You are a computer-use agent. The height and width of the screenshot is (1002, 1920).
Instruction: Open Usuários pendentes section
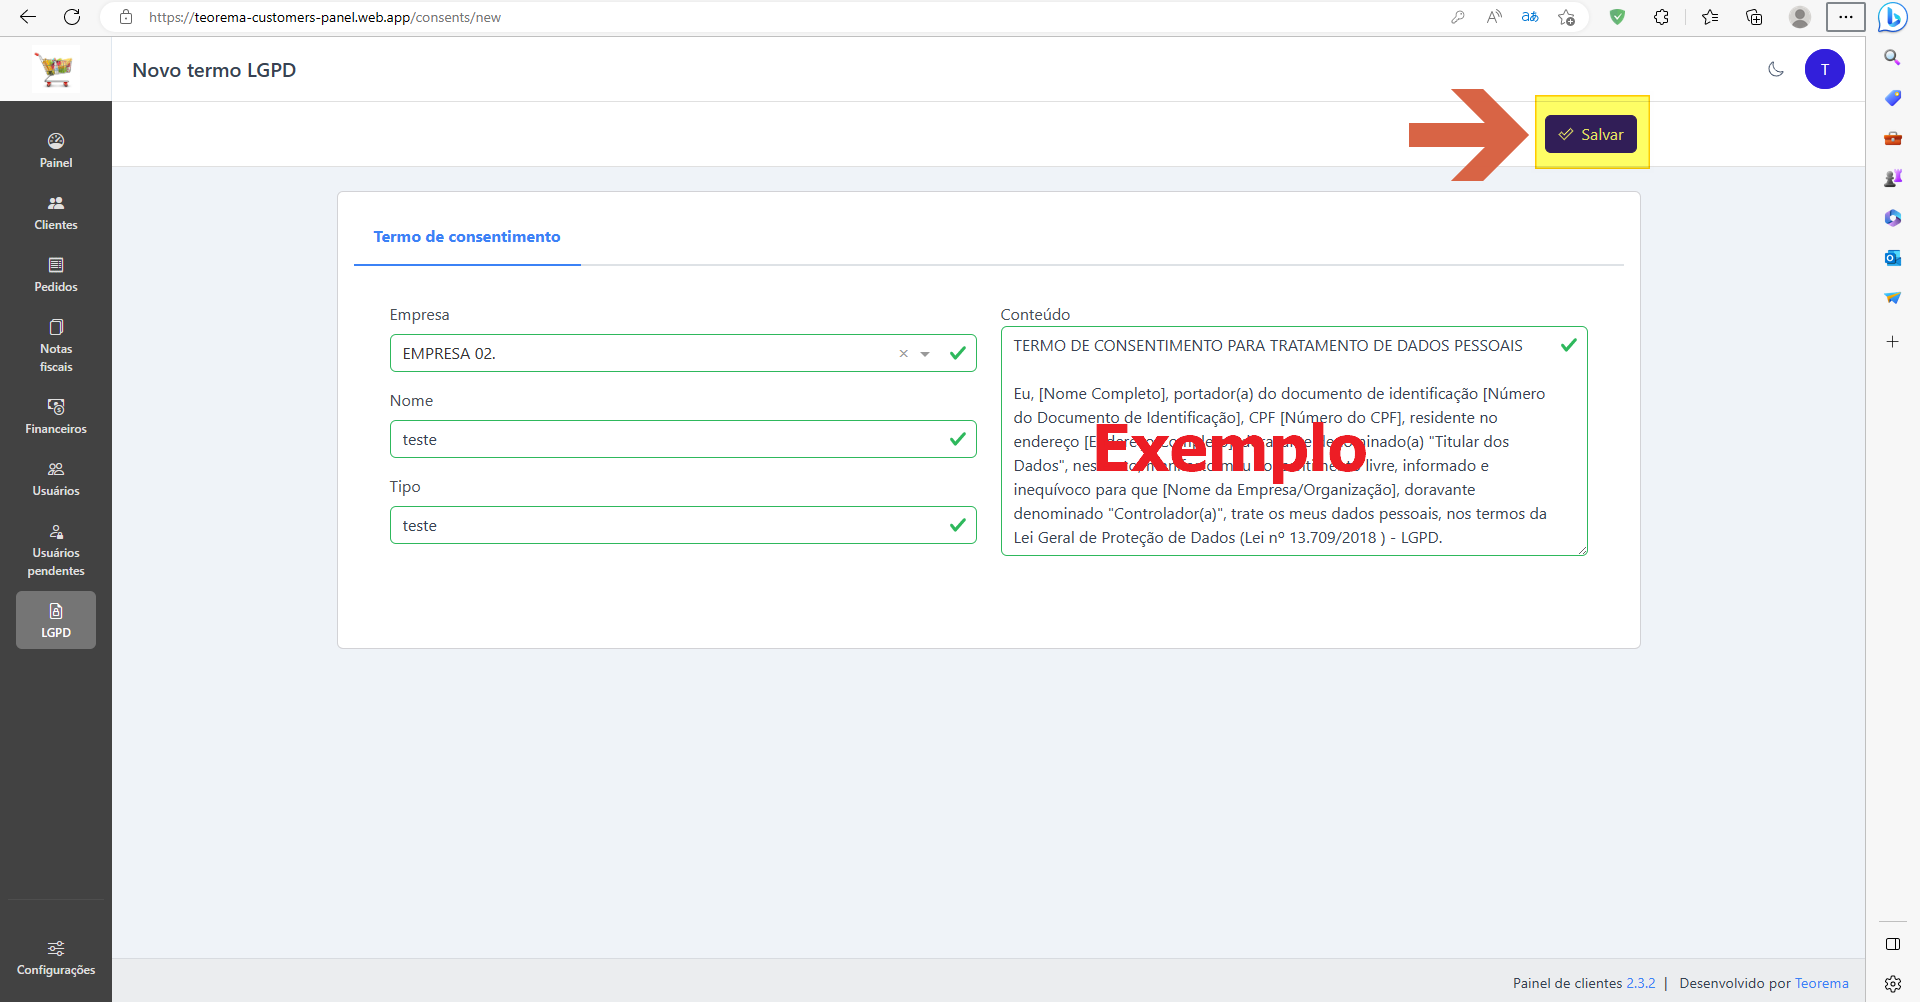[x=56, y=550]
